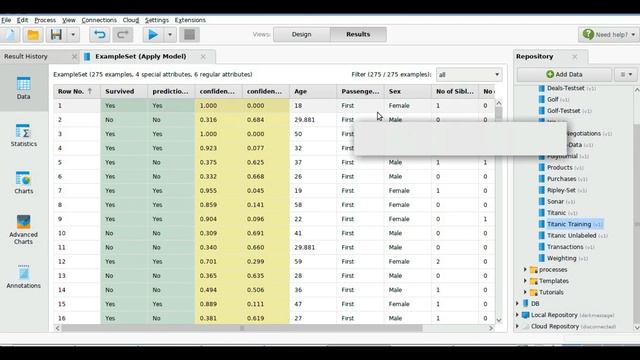The height and width of the screenshot is (360, 640).
Task: Open the Annotations view in sidebar
Action: [23, 277]
